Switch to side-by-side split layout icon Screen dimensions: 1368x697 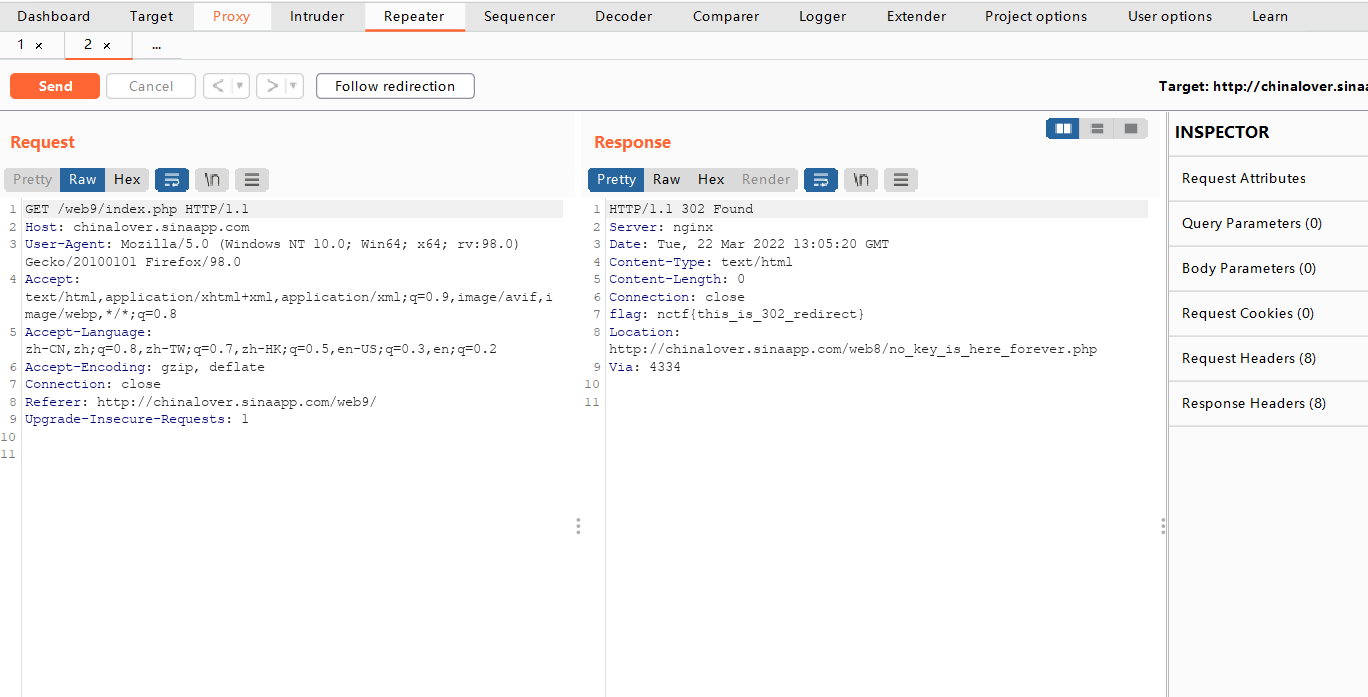pyautogui.click(x=1063, y=128)
